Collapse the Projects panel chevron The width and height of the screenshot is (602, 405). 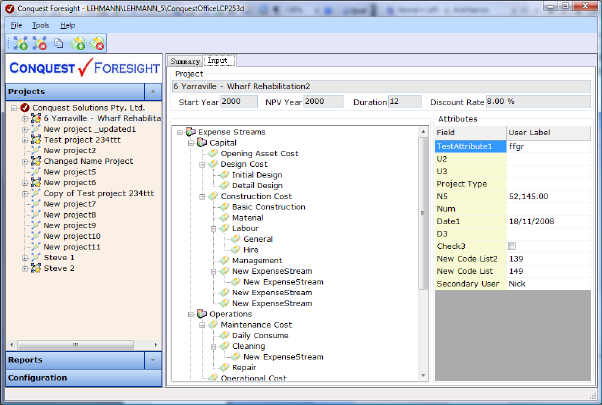coord(153,92)
